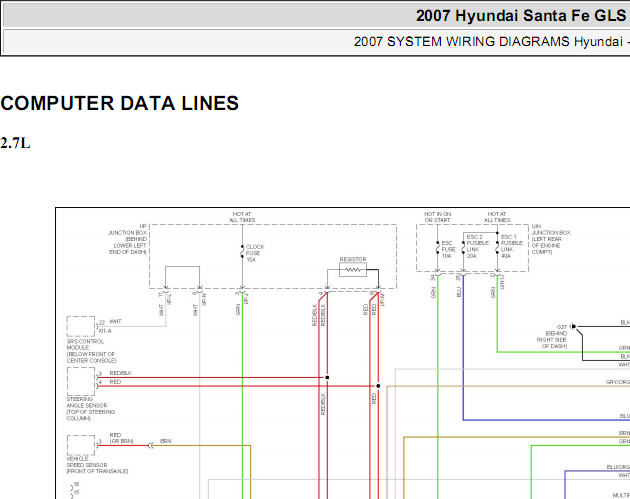630x499 pixels.
Task: Click the "2007 Hyundai Santa Fe GLS" title text
Action: [521, 16]
